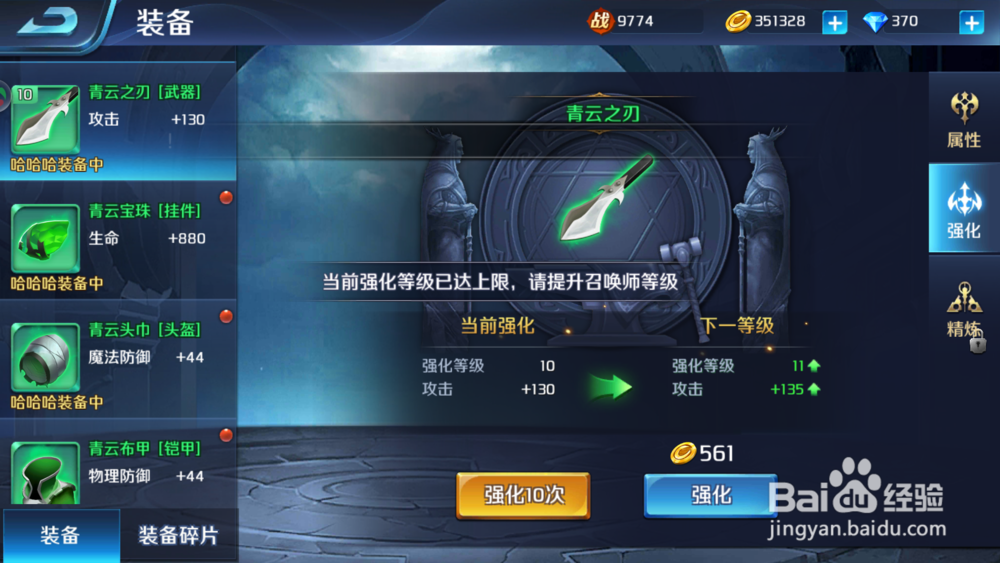Select 青云头巾 helmet icon
The width and height of the screenshot is (1000, 563).
[x=45, y=357]
